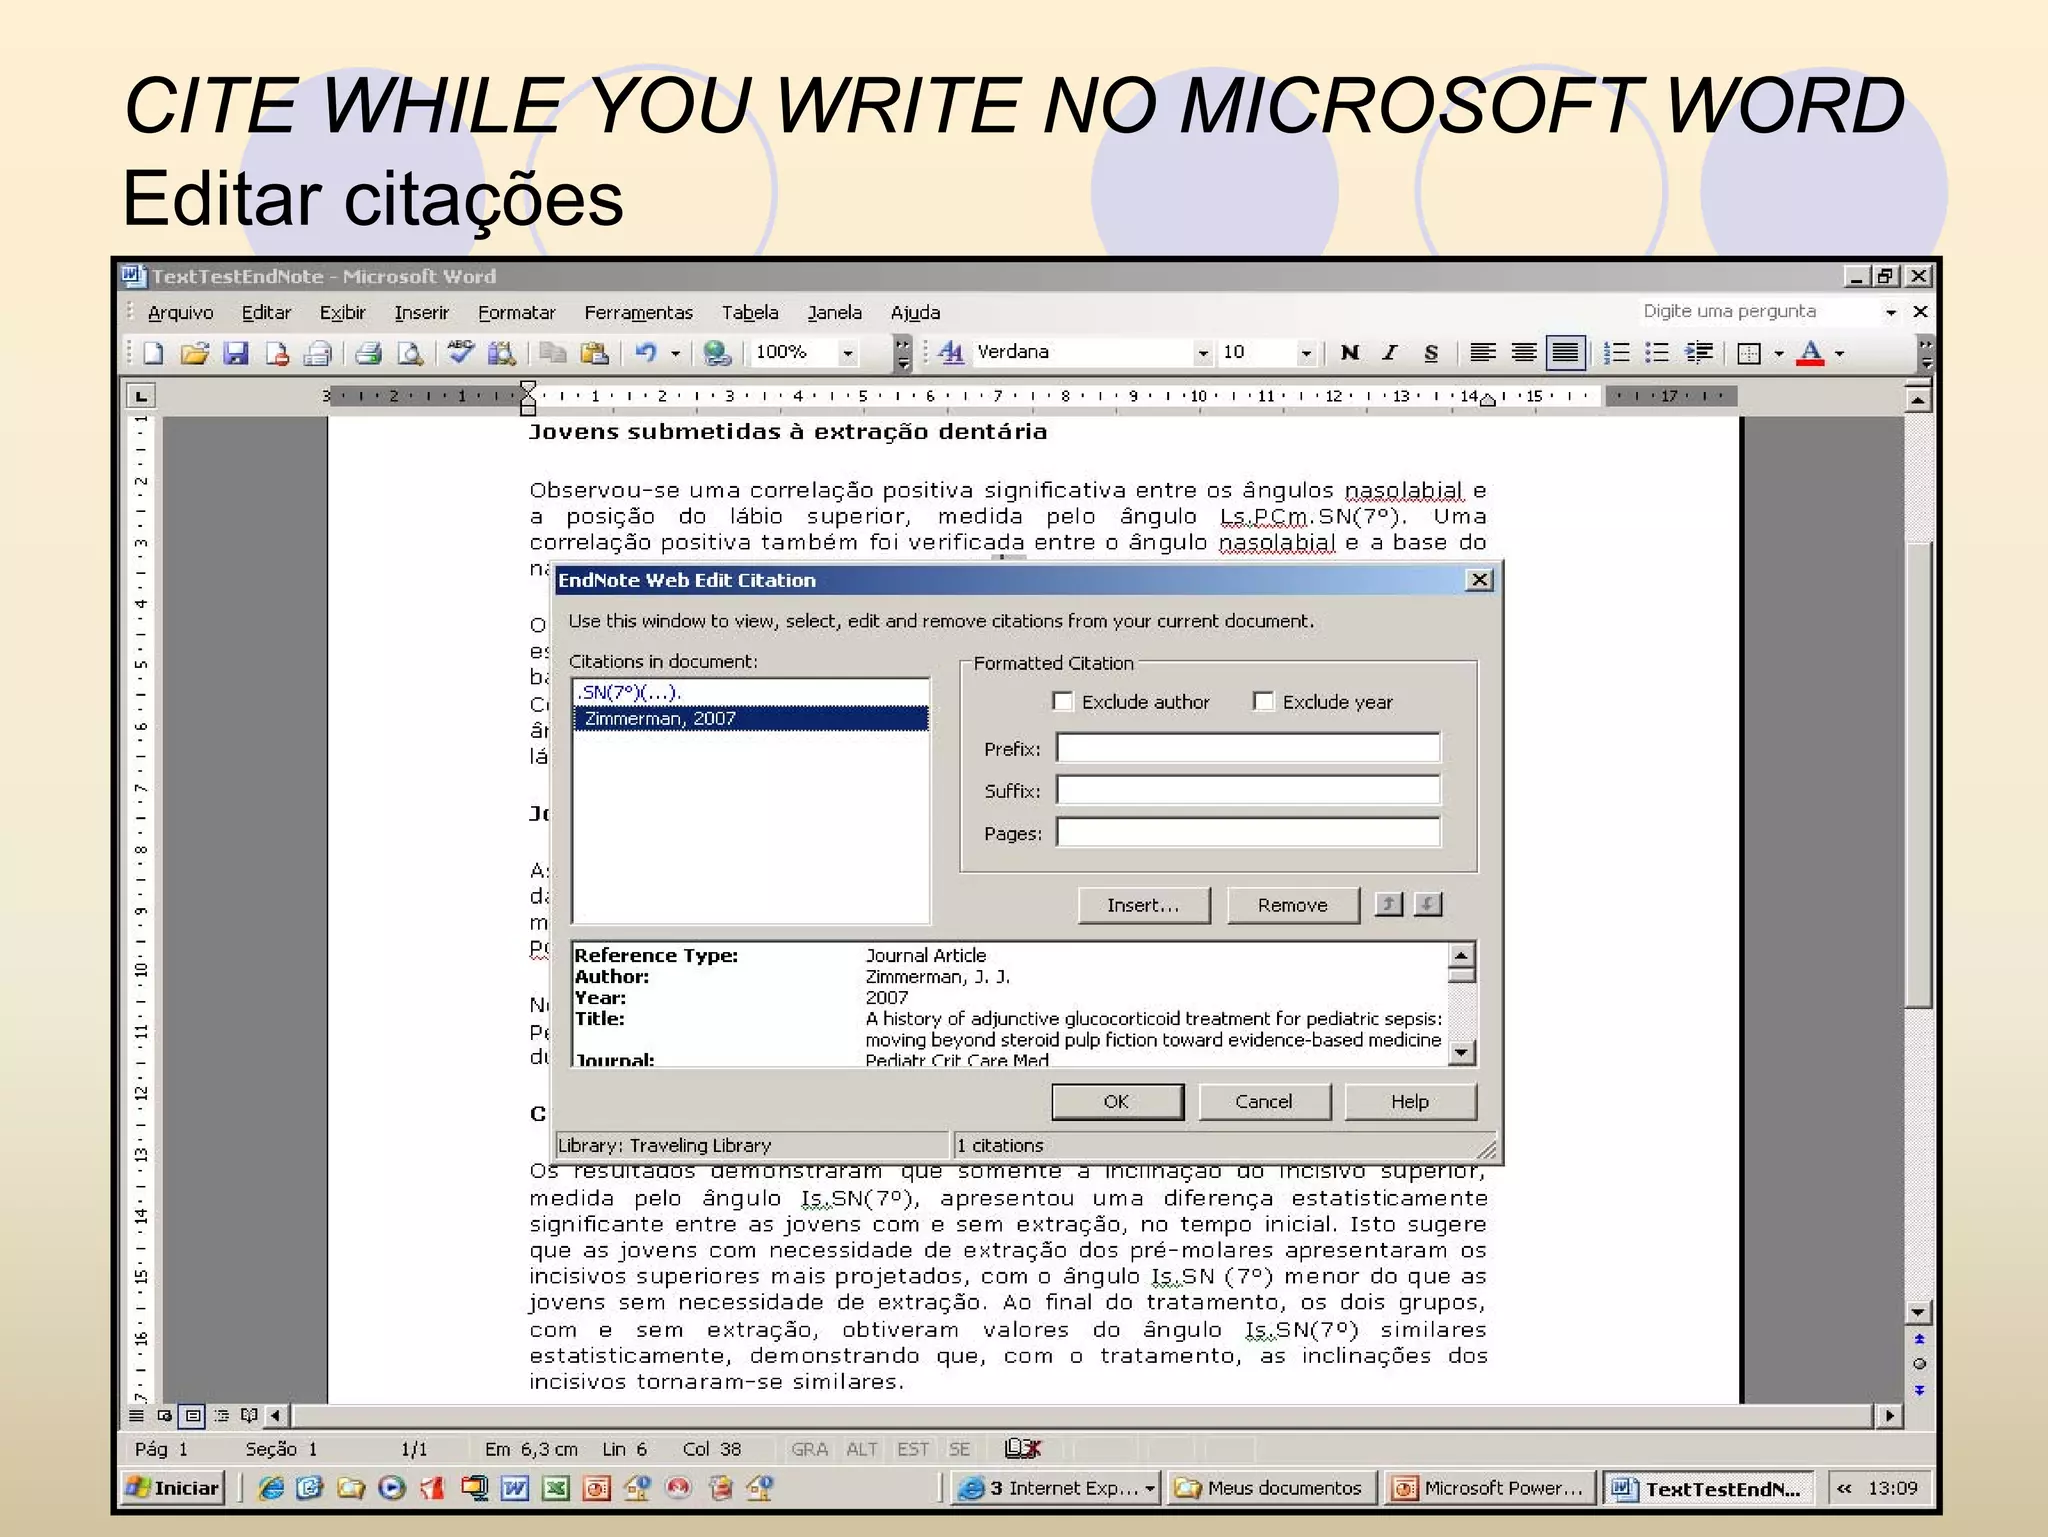
Task: Toggle SE overtype mode in status bar
Action: 960,1449
